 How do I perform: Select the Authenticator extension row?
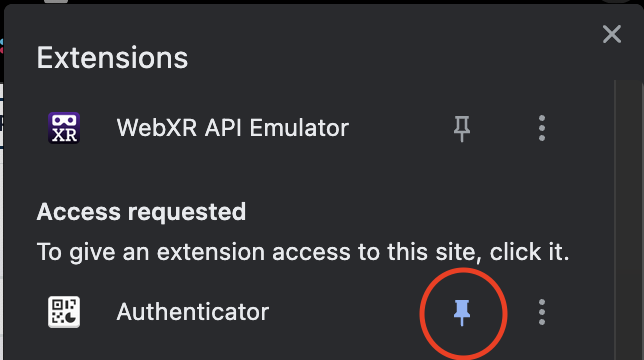coord(308,312)
